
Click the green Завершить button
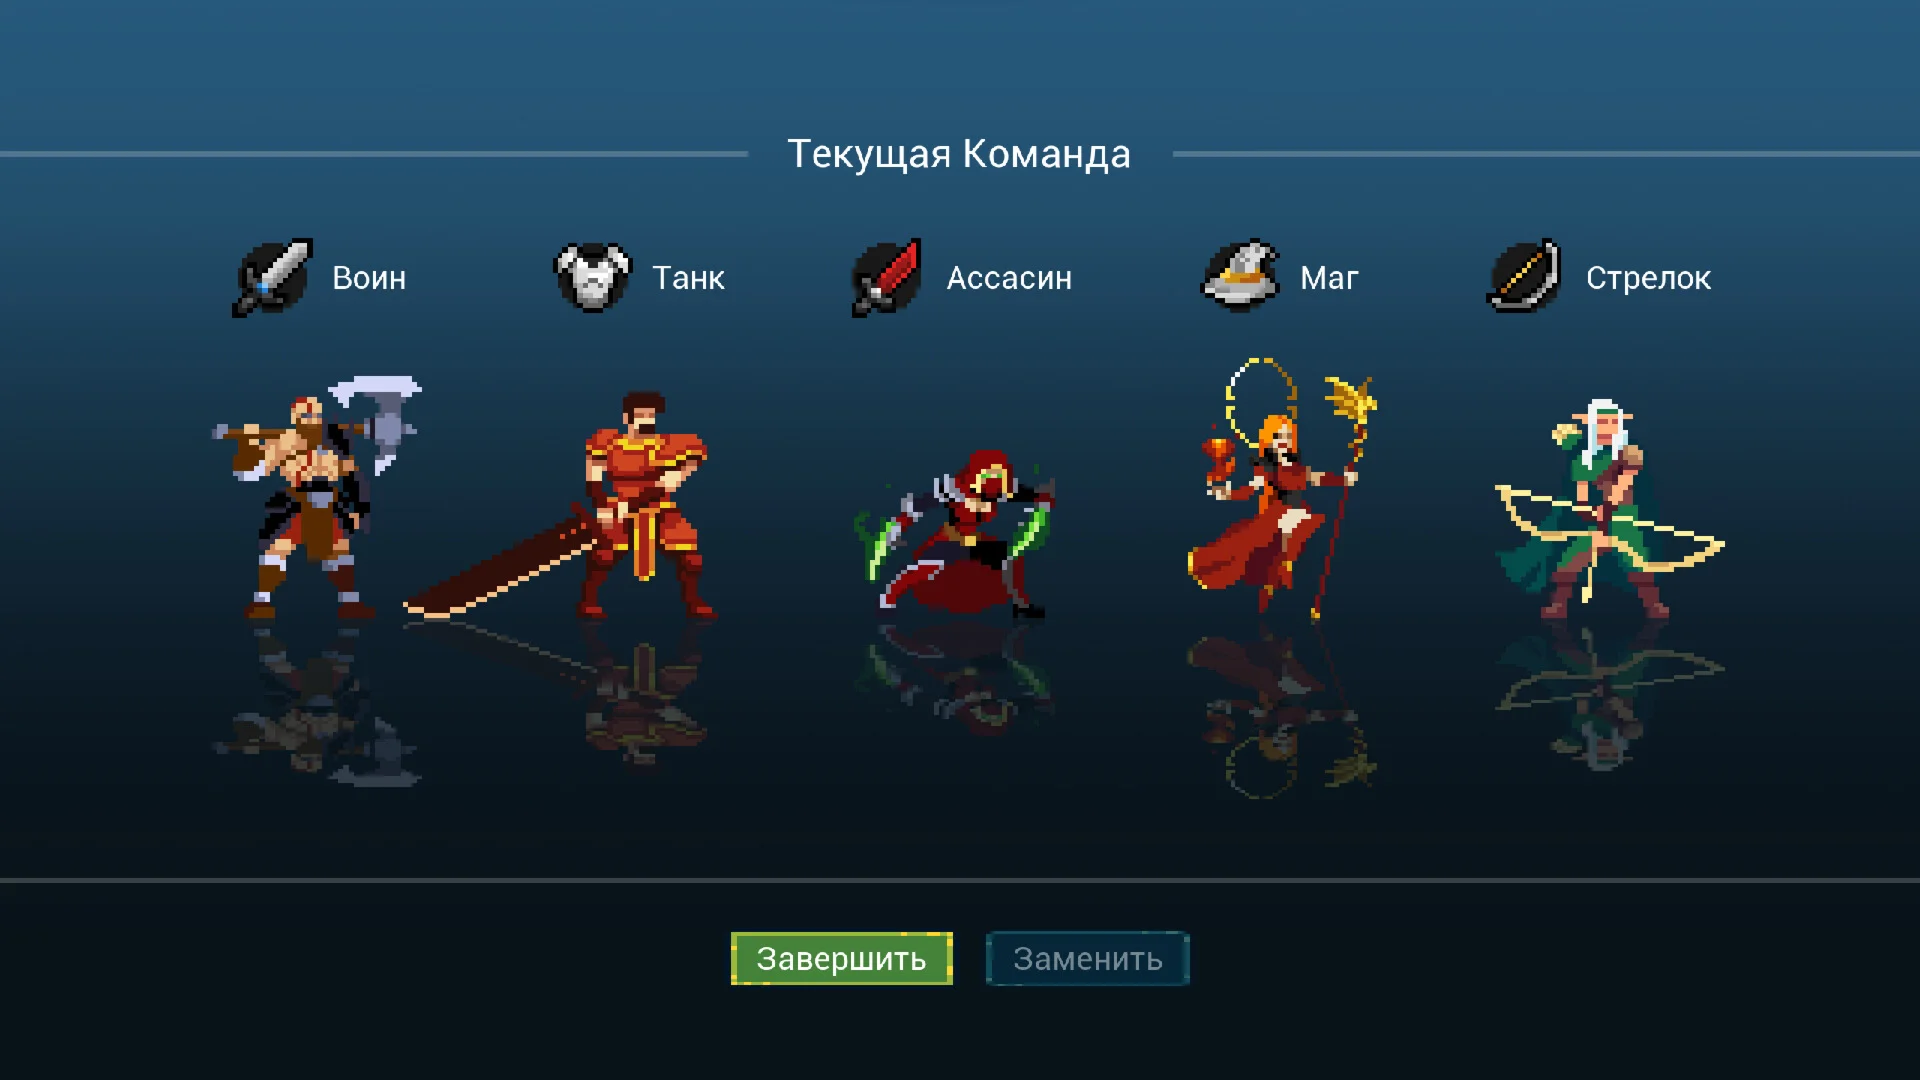point(842,959)
